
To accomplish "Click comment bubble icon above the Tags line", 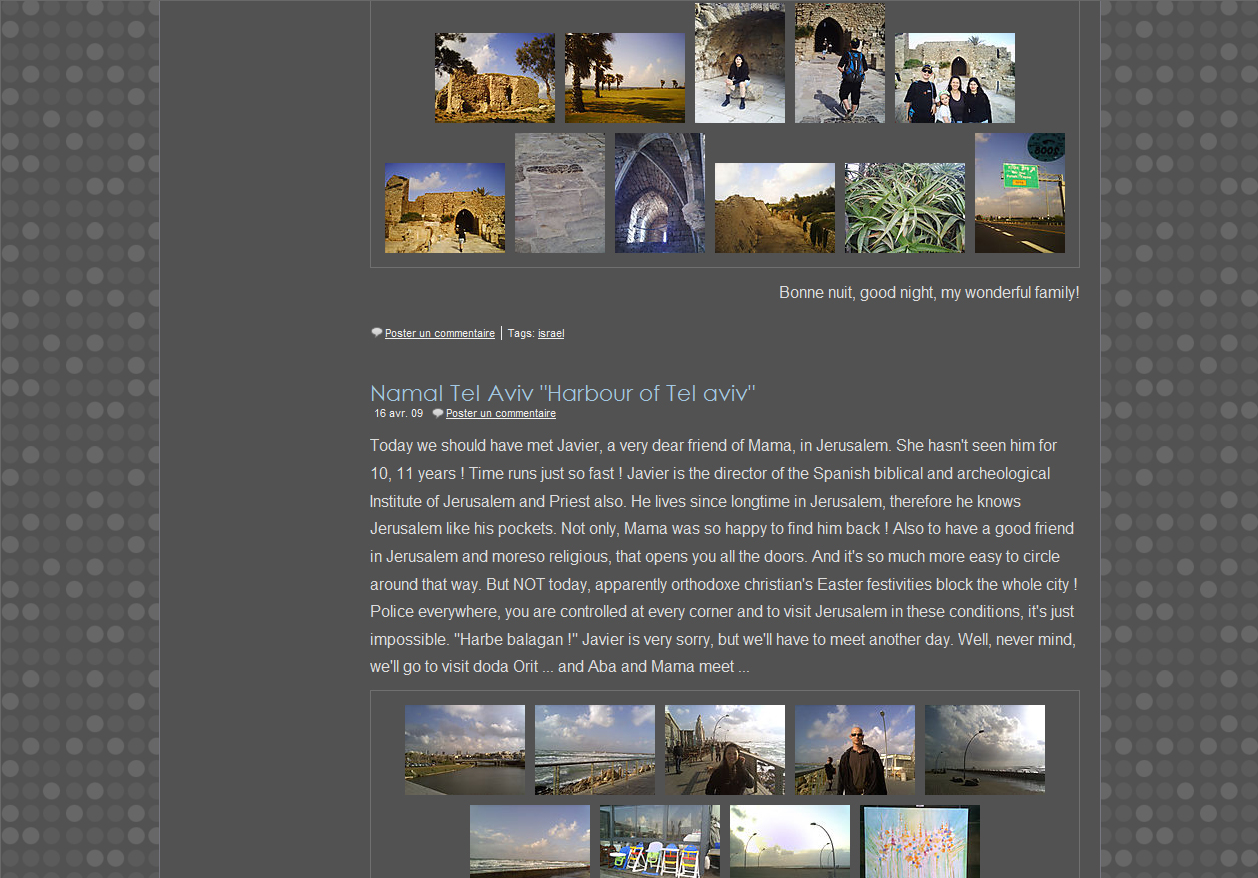I will point(376,333).
